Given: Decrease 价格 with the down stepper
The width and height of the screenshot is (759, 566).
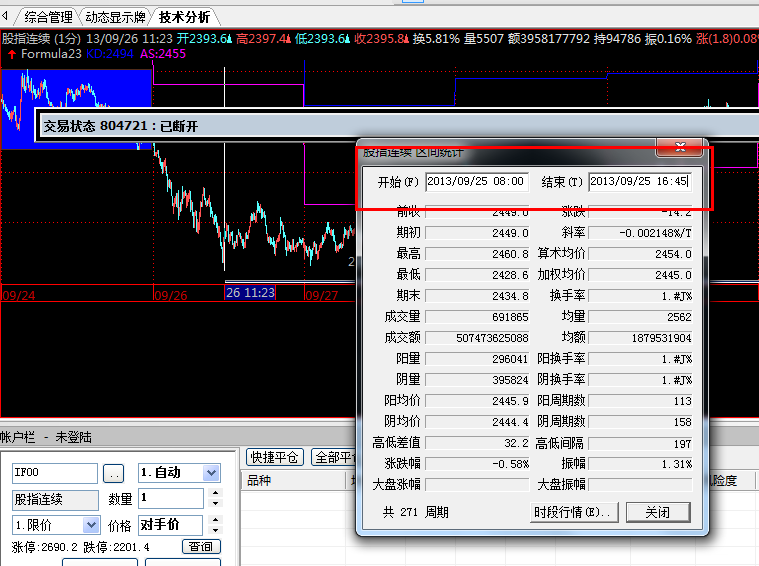Looking at the screenshot, I should pos(212,530).
